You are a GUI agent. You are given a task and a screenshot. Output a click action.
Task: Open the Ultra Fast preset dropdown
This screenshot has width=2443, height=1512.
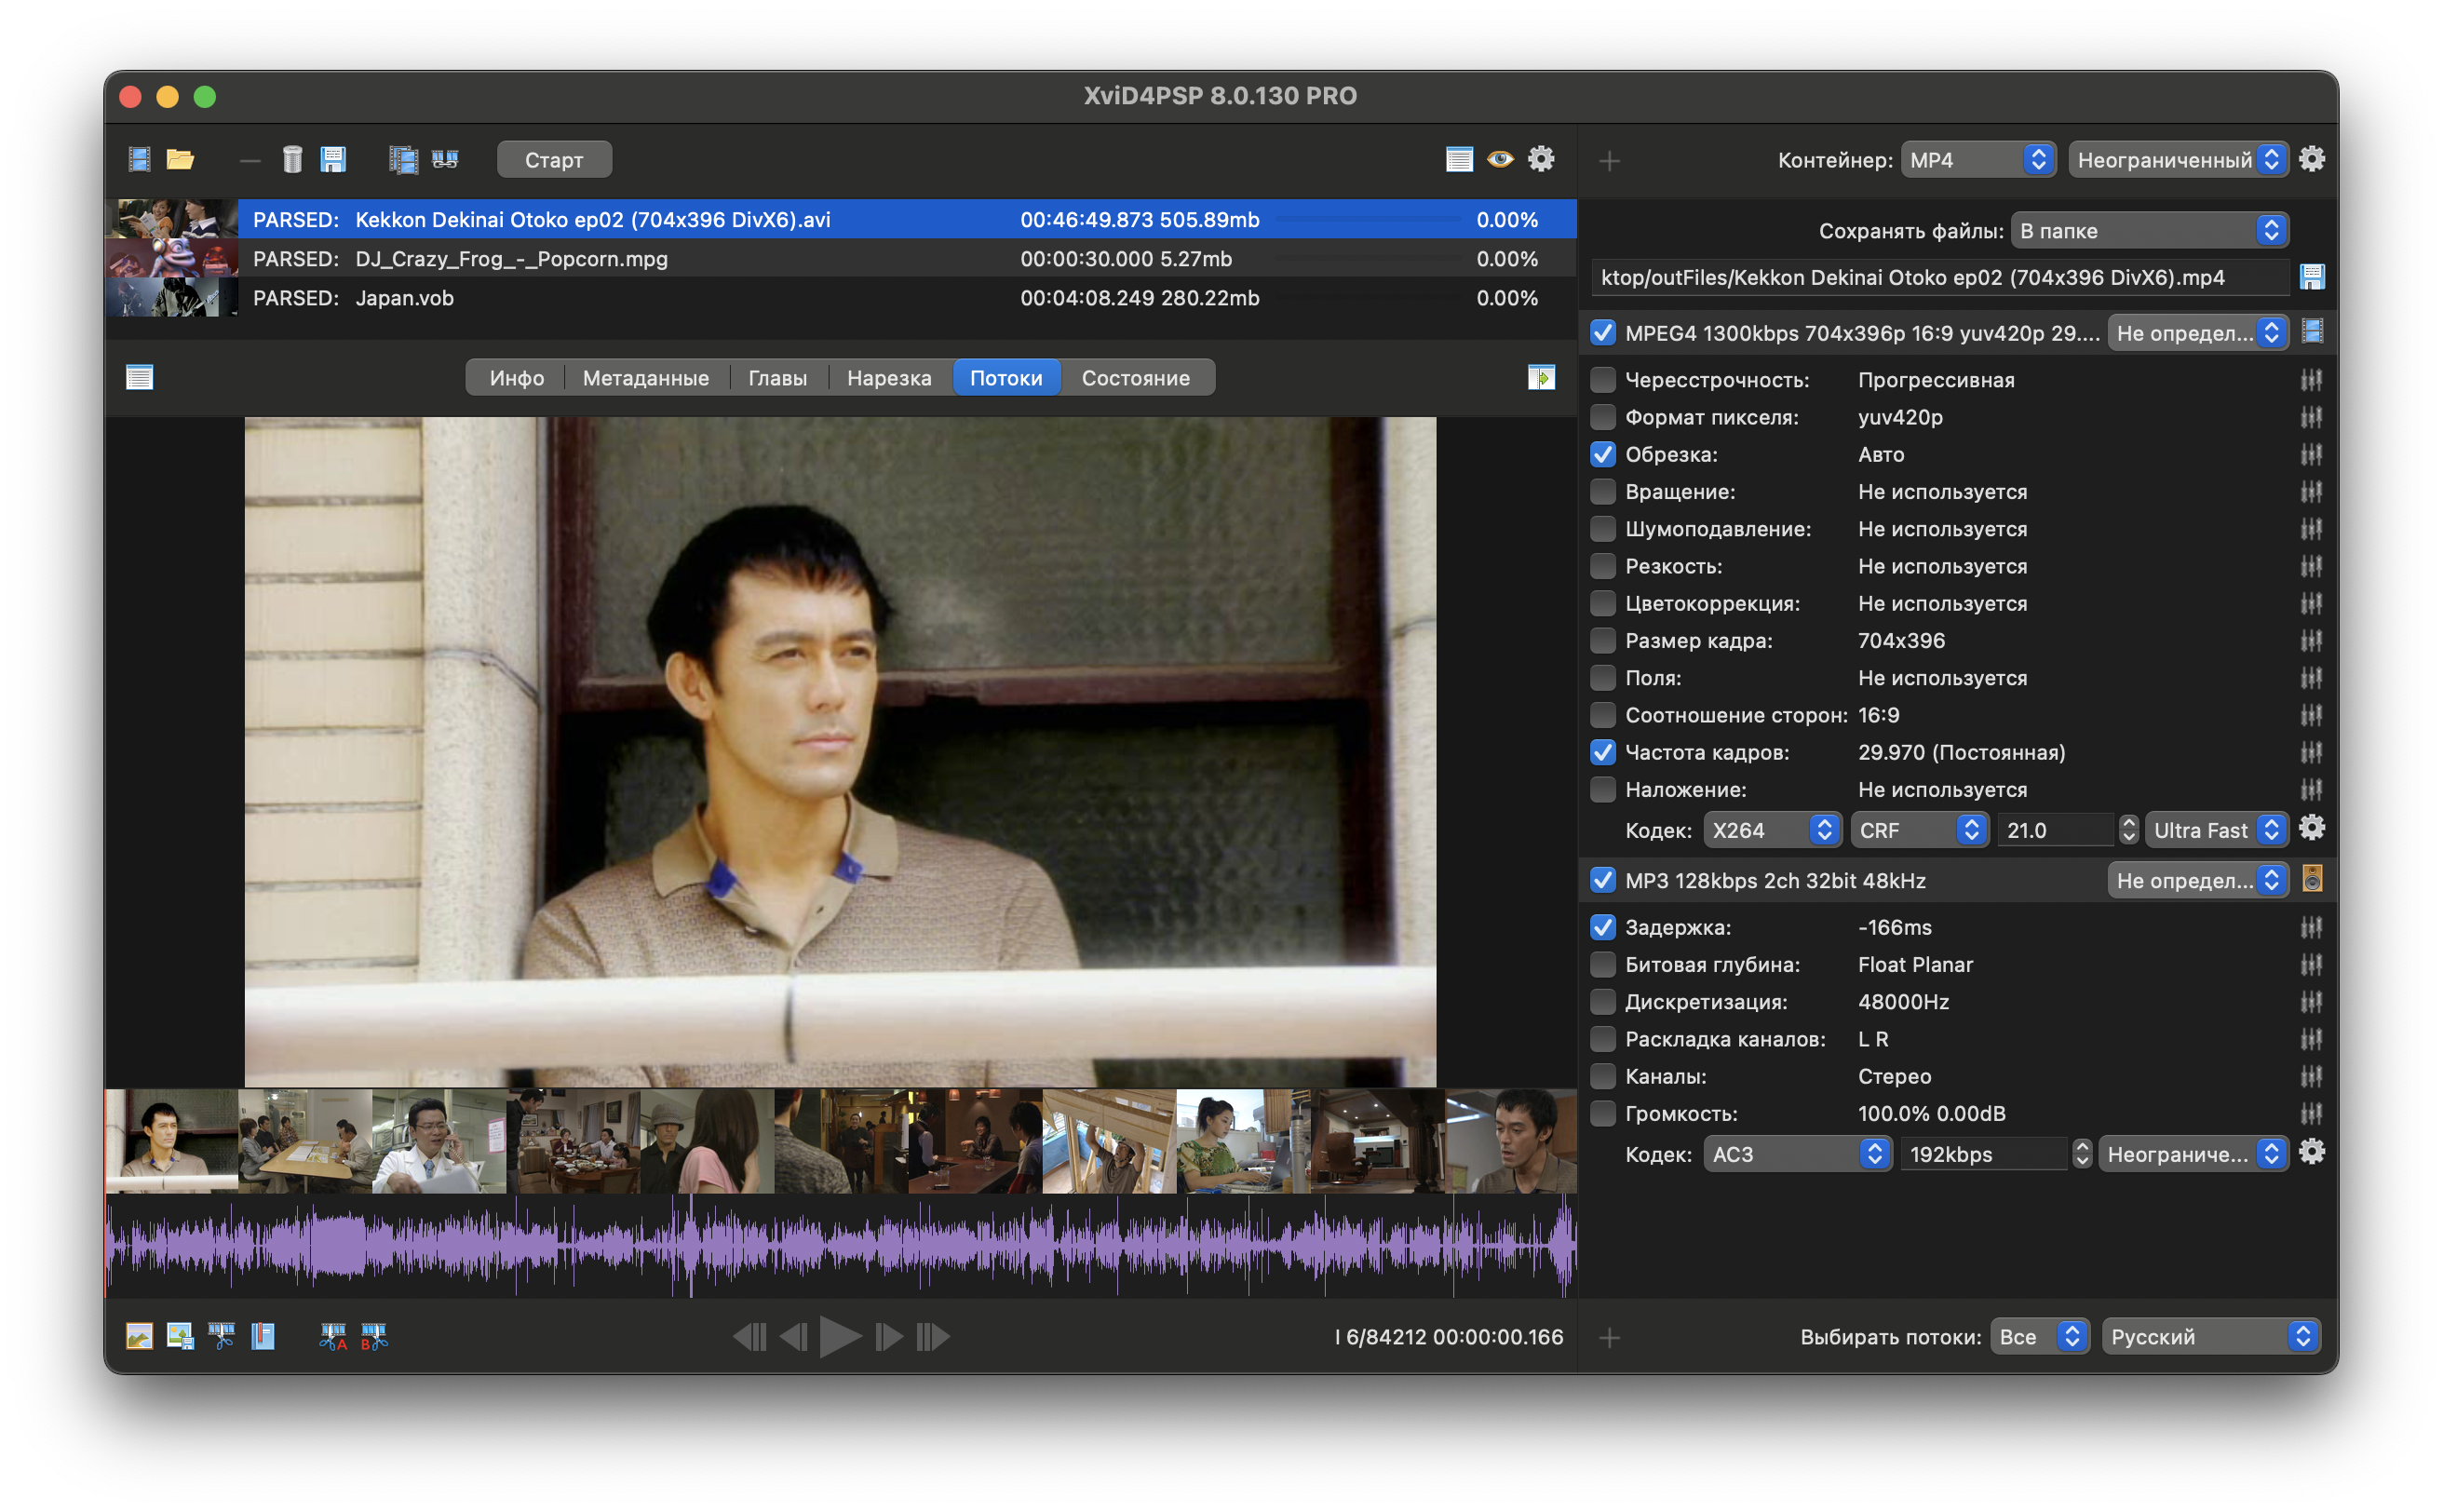pyautogui.click(x=2216, y=830)
